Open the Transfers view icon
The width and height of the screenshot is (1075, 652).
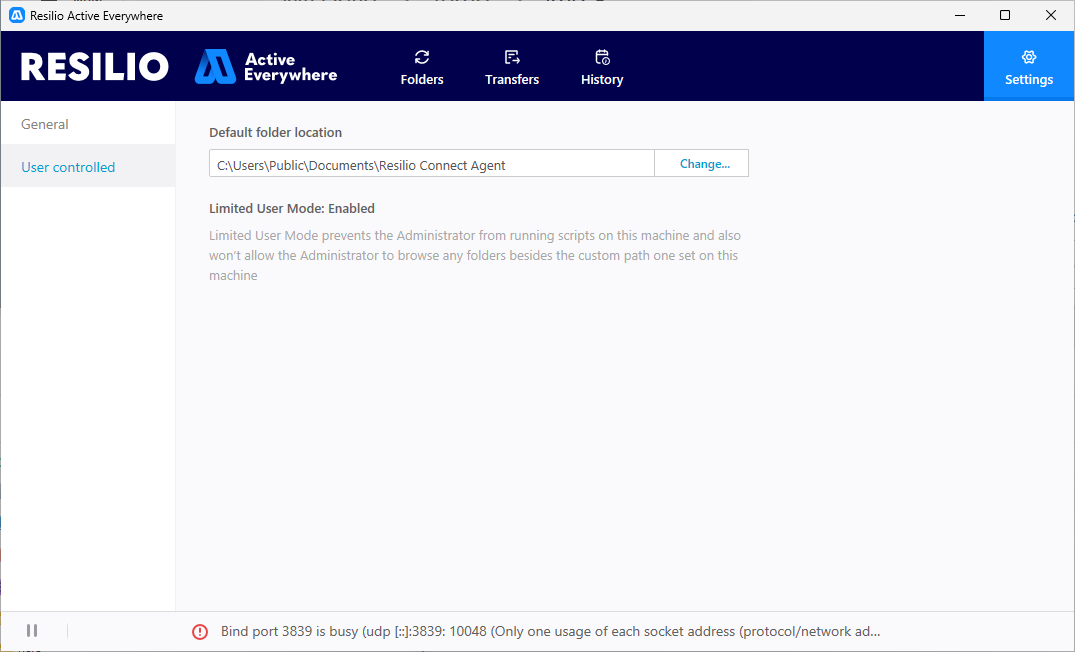tap(512, 58)
